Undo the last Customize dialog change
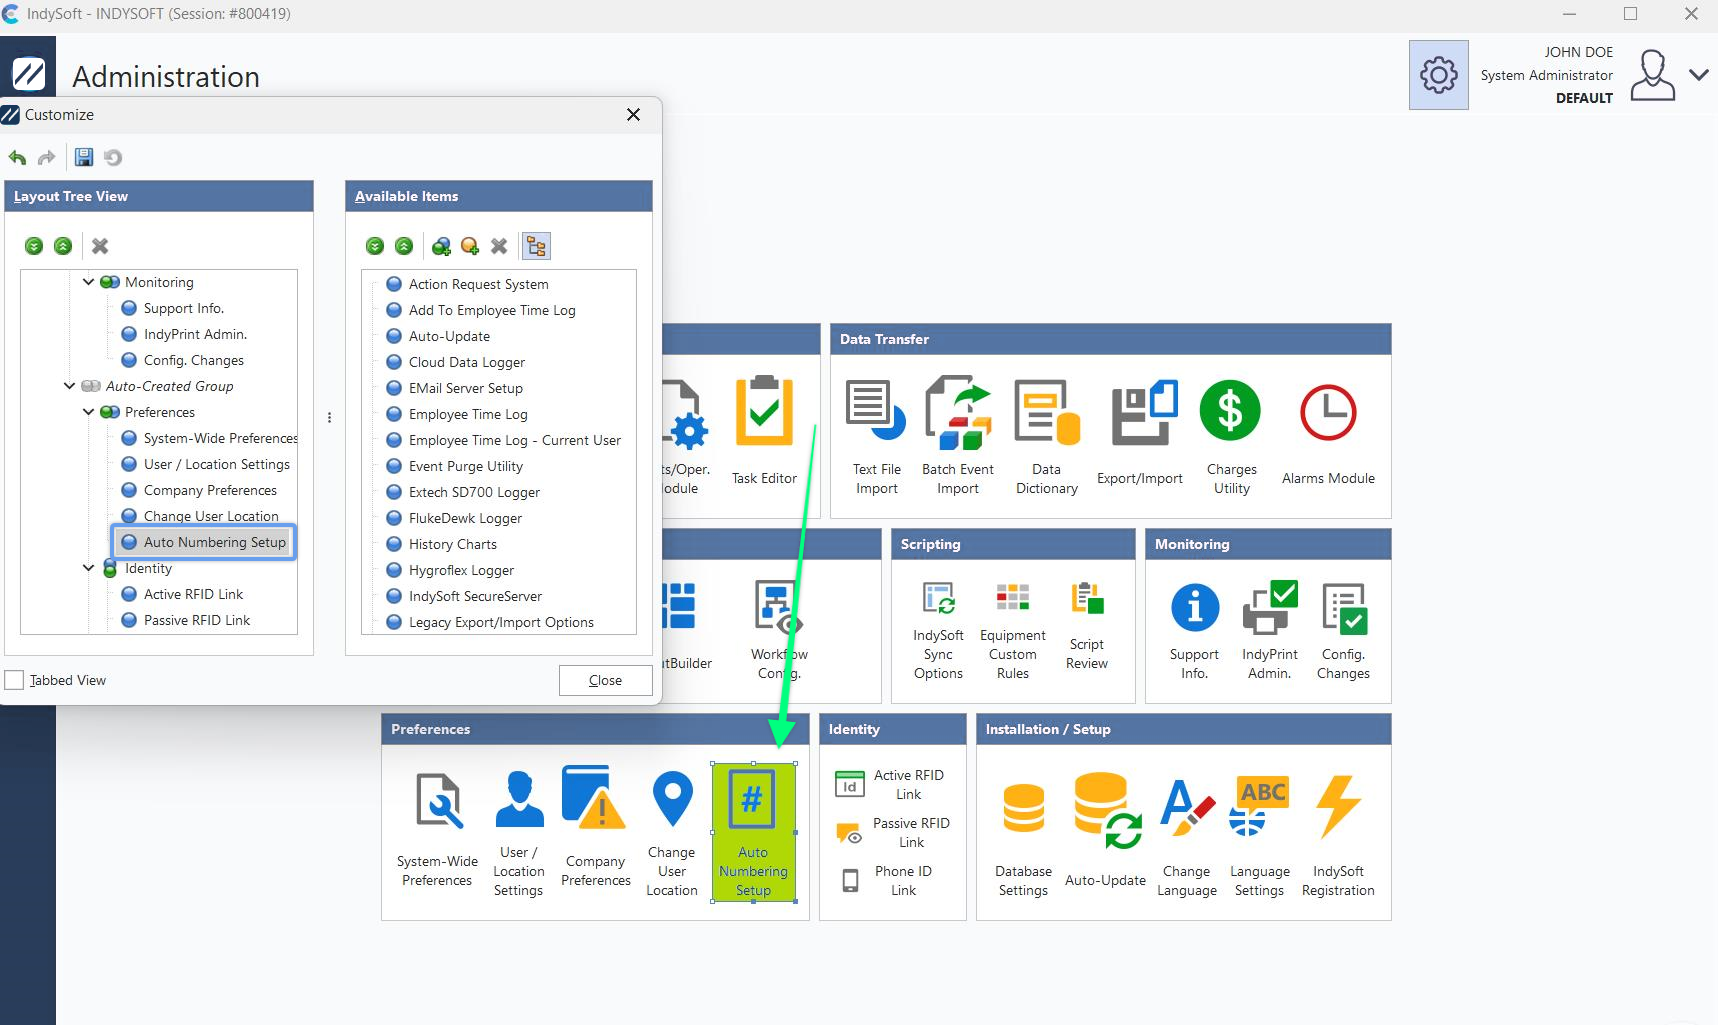The height and width of the screenshot is (1025, 1718). pos(18,157)
